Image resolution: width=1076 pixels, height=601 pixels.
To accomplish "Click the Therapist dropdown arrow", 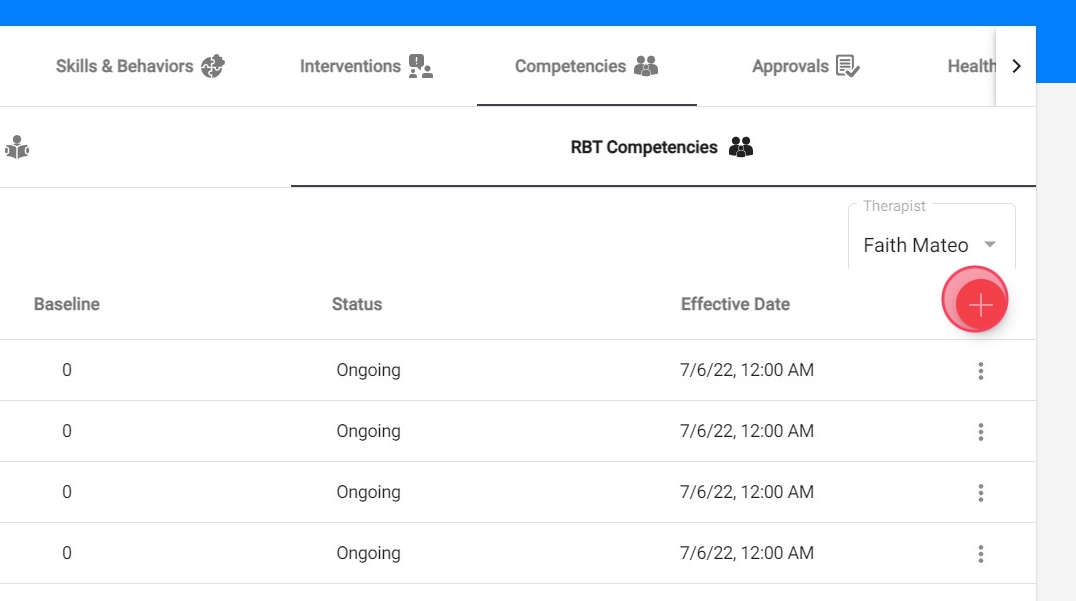I will pyautogui.click(x=990, y=245).
